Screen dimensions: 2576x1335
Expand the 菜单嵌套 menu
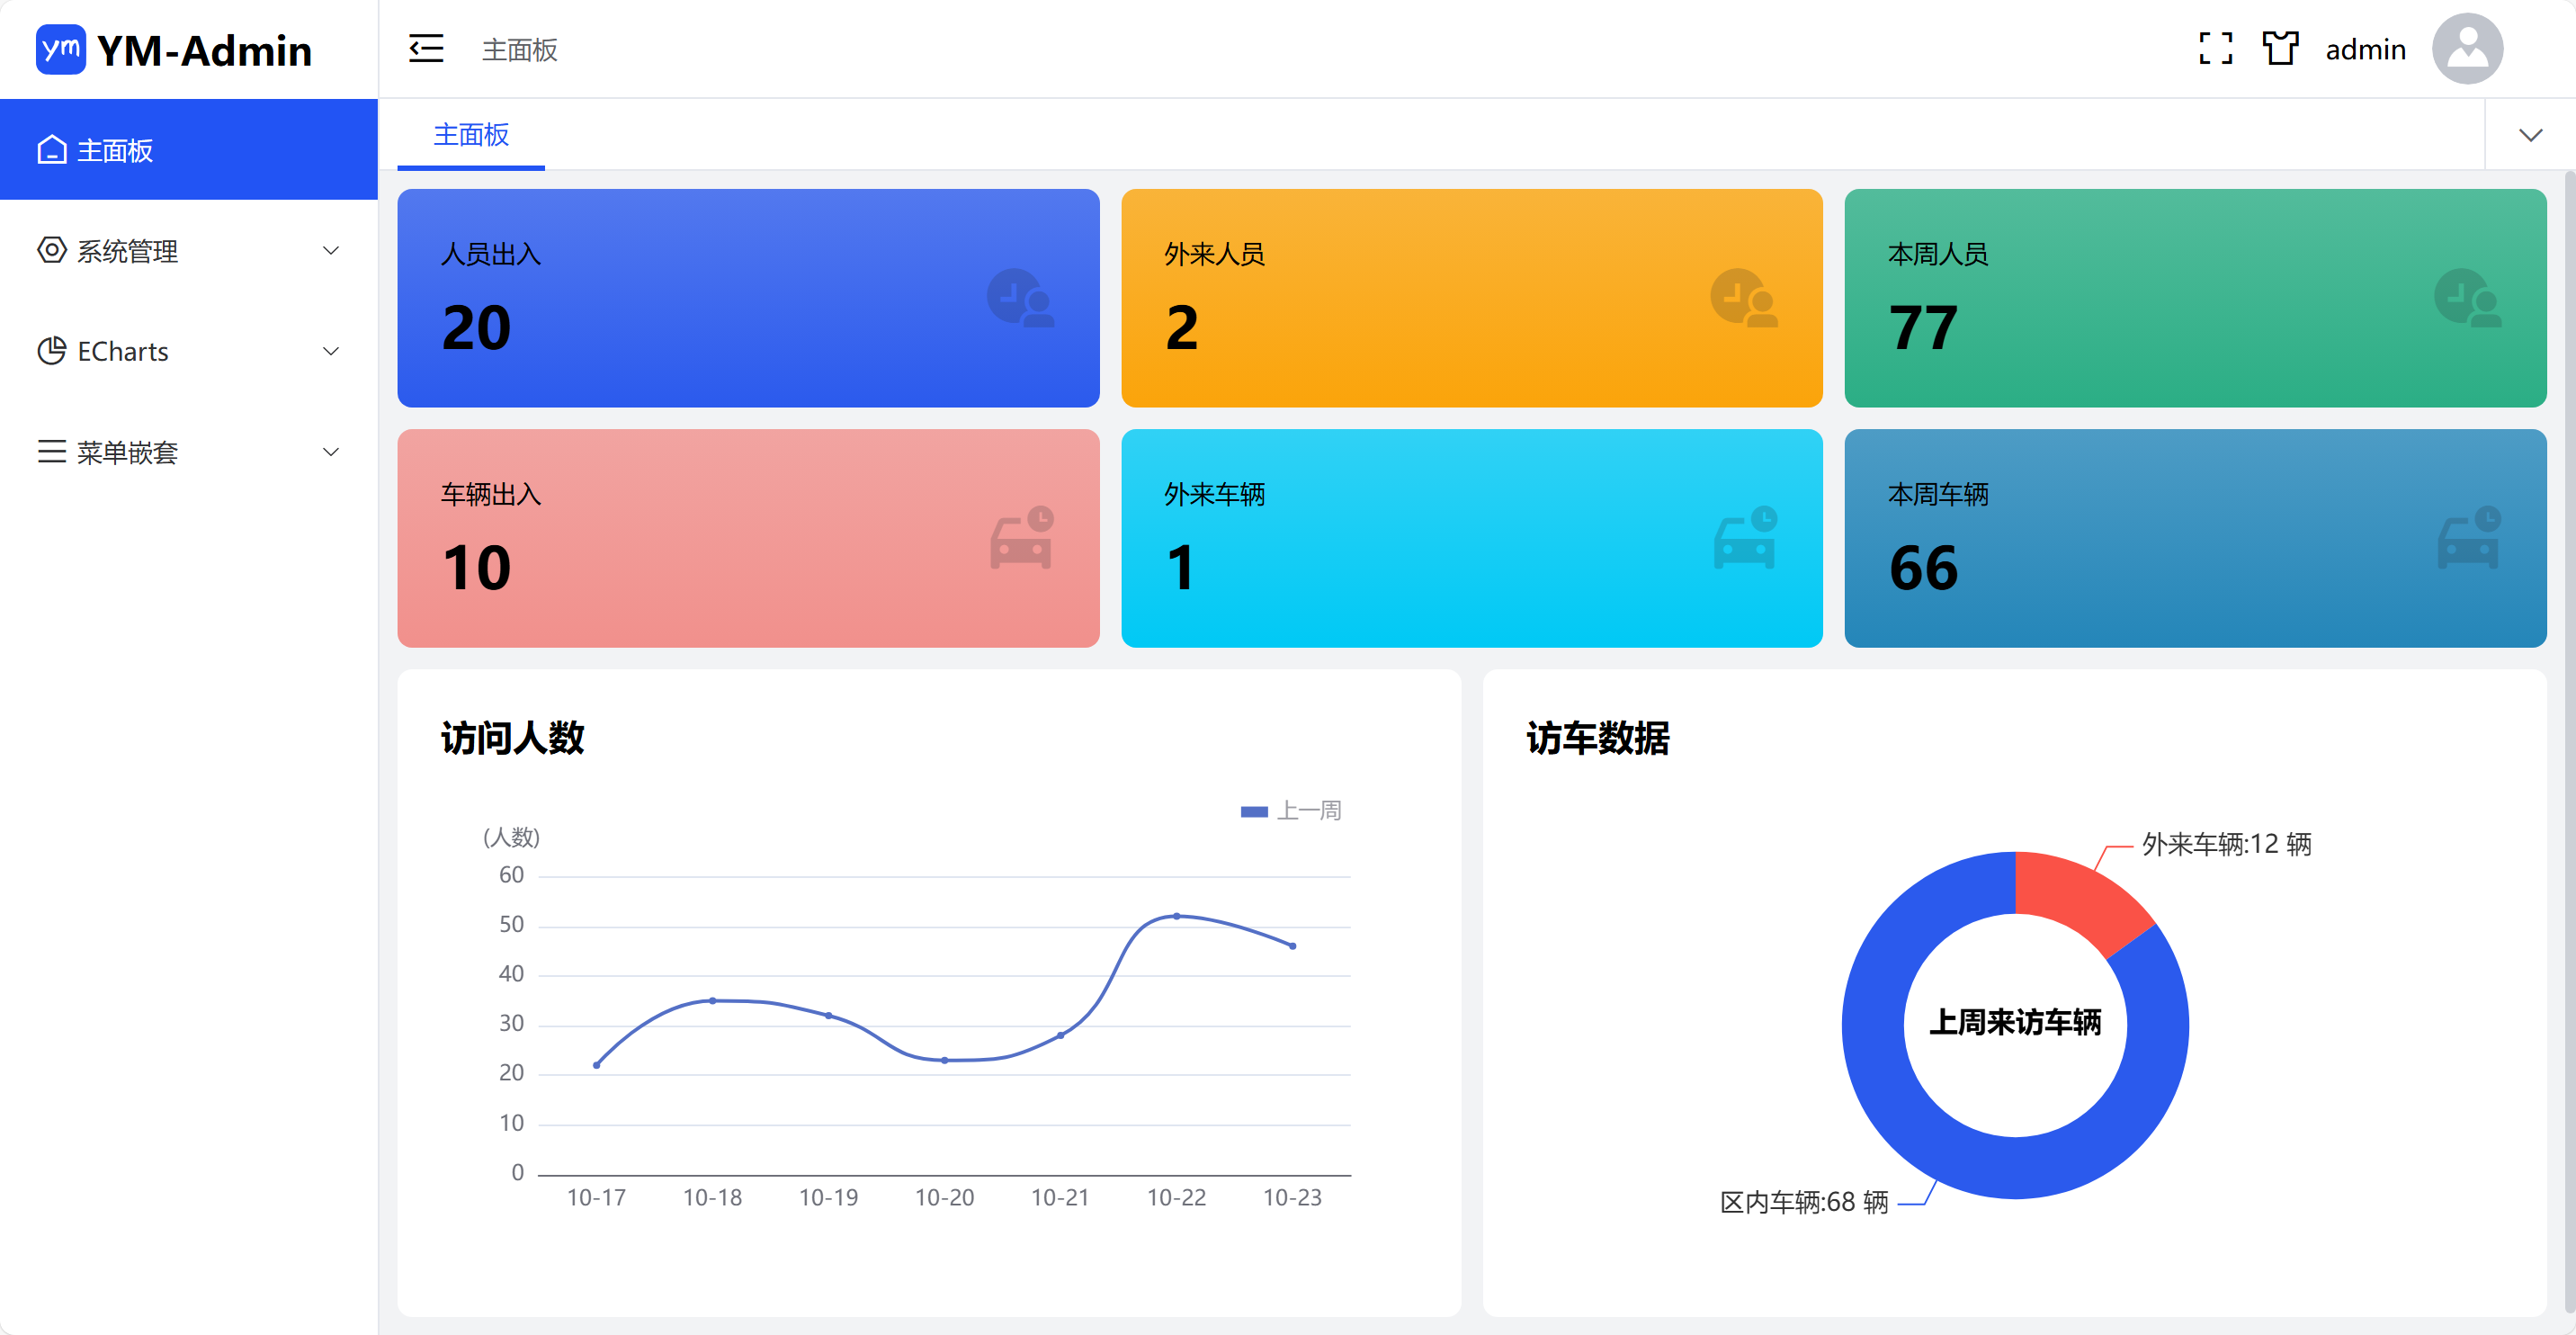[189, 452]
